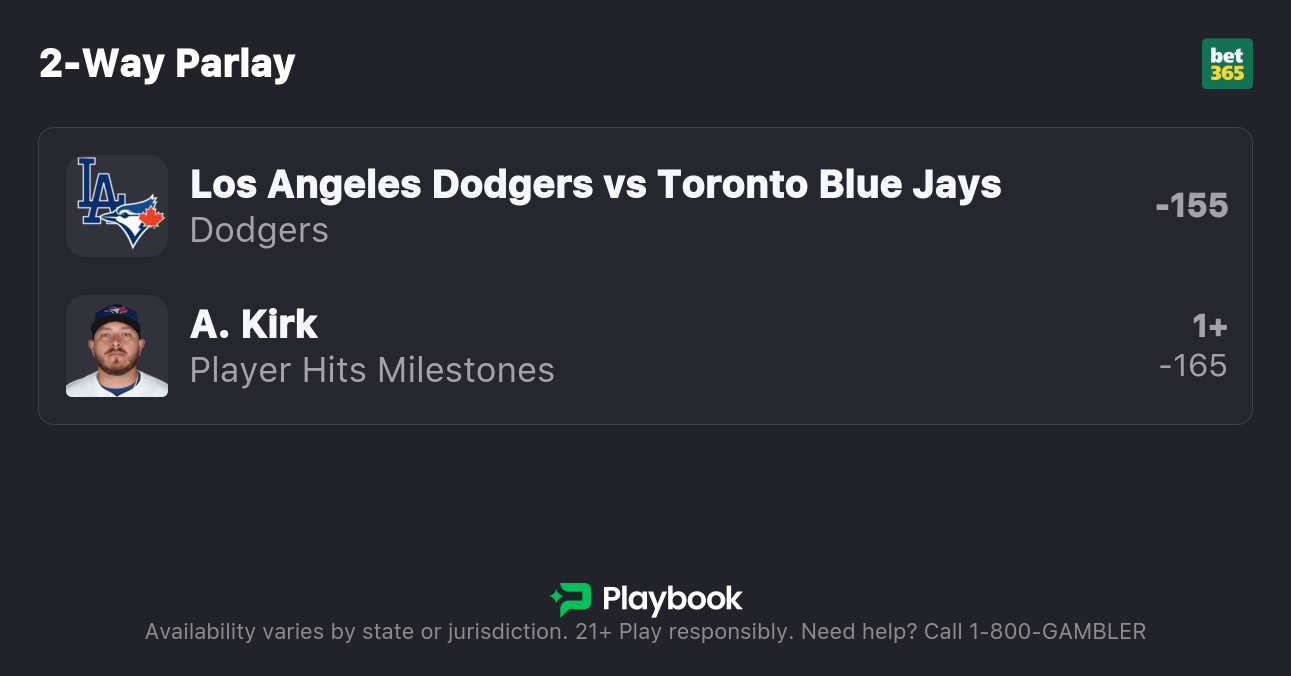The image size is (1291, 676).
Task: Click the -155 odds value
Action: [1190, 206]
